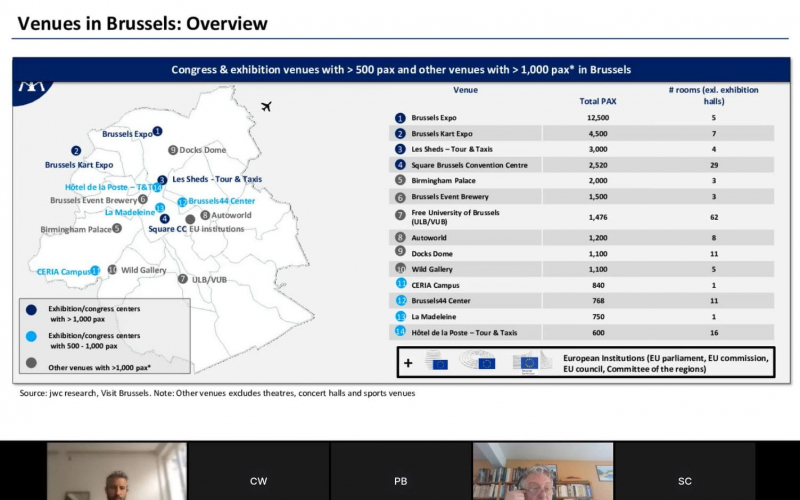The image size is (800, 500).
Task: Click Brussels Event Brewery name in table
Action: [x=450, y=196]
